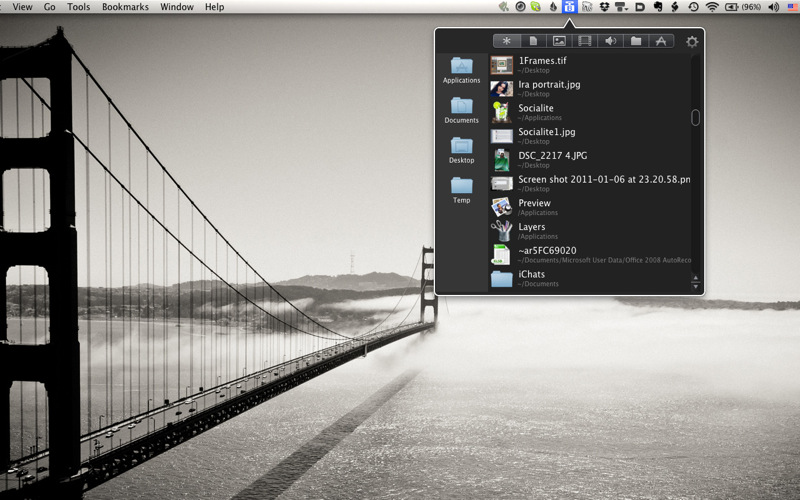Filter recent items by documents
Screen dimensions: 800x500
(x=532, y=41)
